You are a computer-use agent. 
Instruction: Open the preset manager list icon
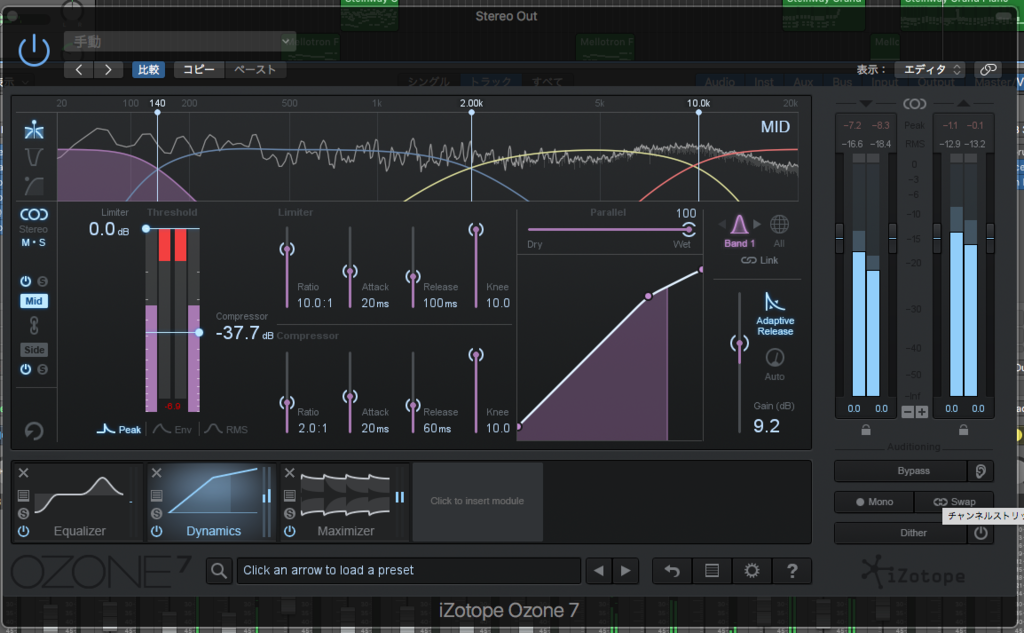[x=712, y=570]
